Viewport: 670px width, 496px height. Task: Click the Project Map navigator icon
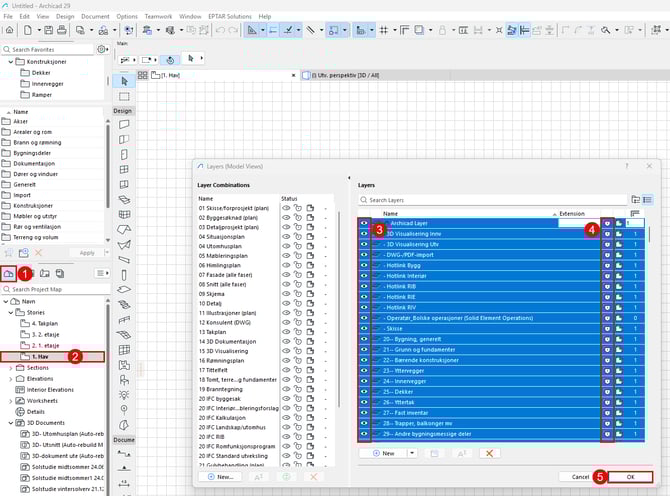point(11,273)
